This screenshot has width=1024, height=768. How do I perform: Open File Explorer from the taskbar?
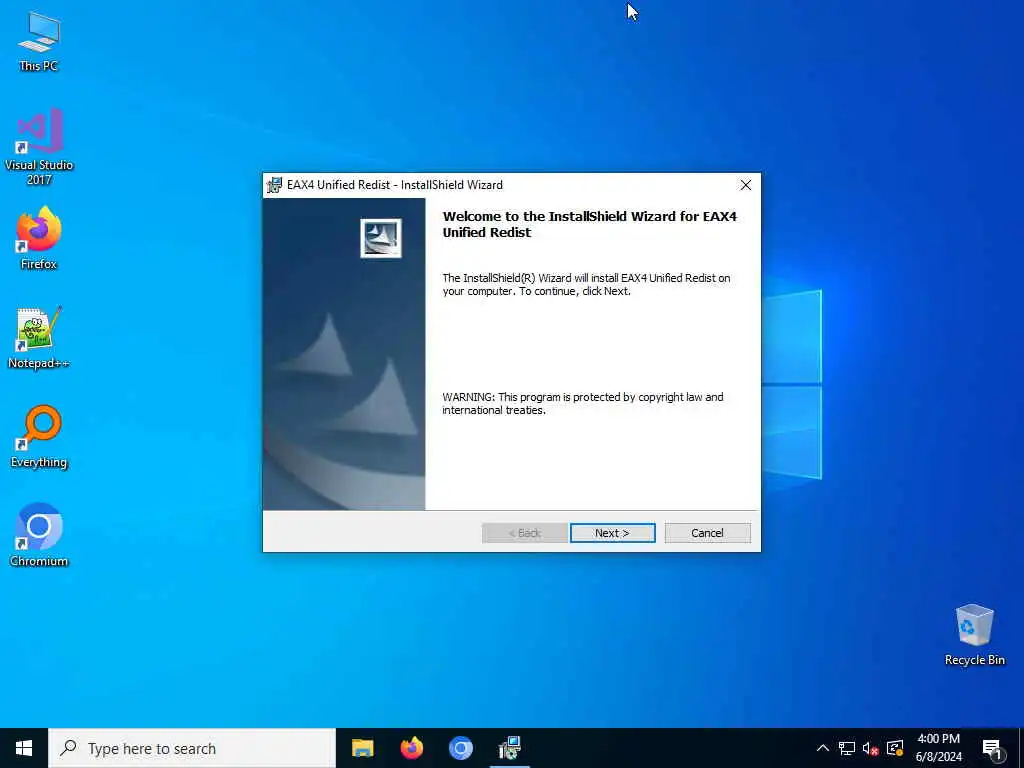362,748
